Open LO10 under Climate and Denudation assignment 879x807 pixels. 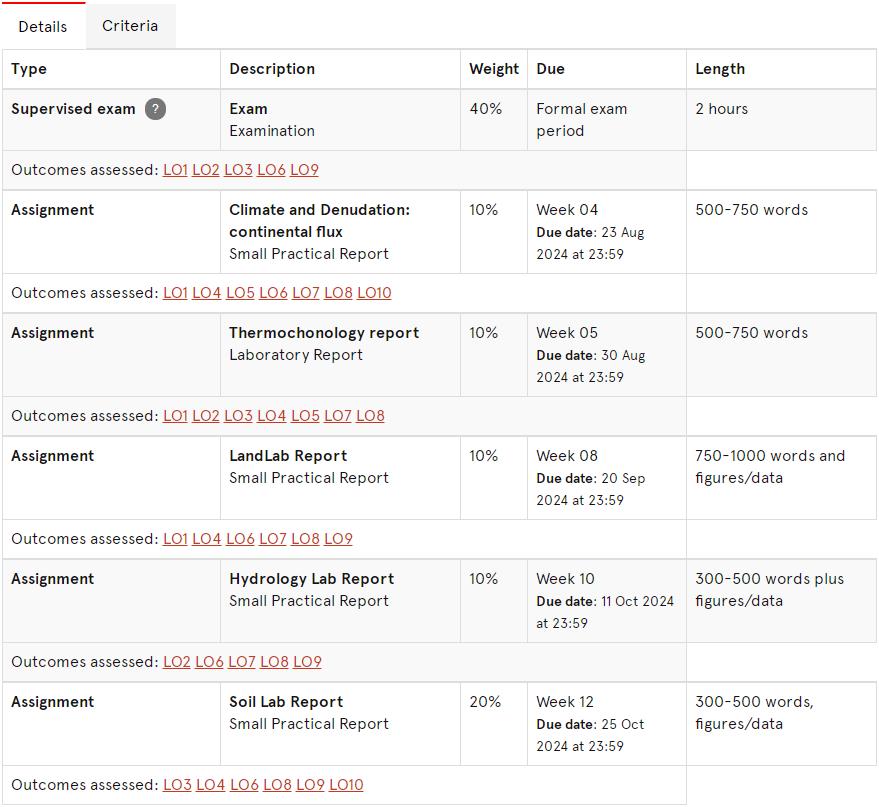374,293
